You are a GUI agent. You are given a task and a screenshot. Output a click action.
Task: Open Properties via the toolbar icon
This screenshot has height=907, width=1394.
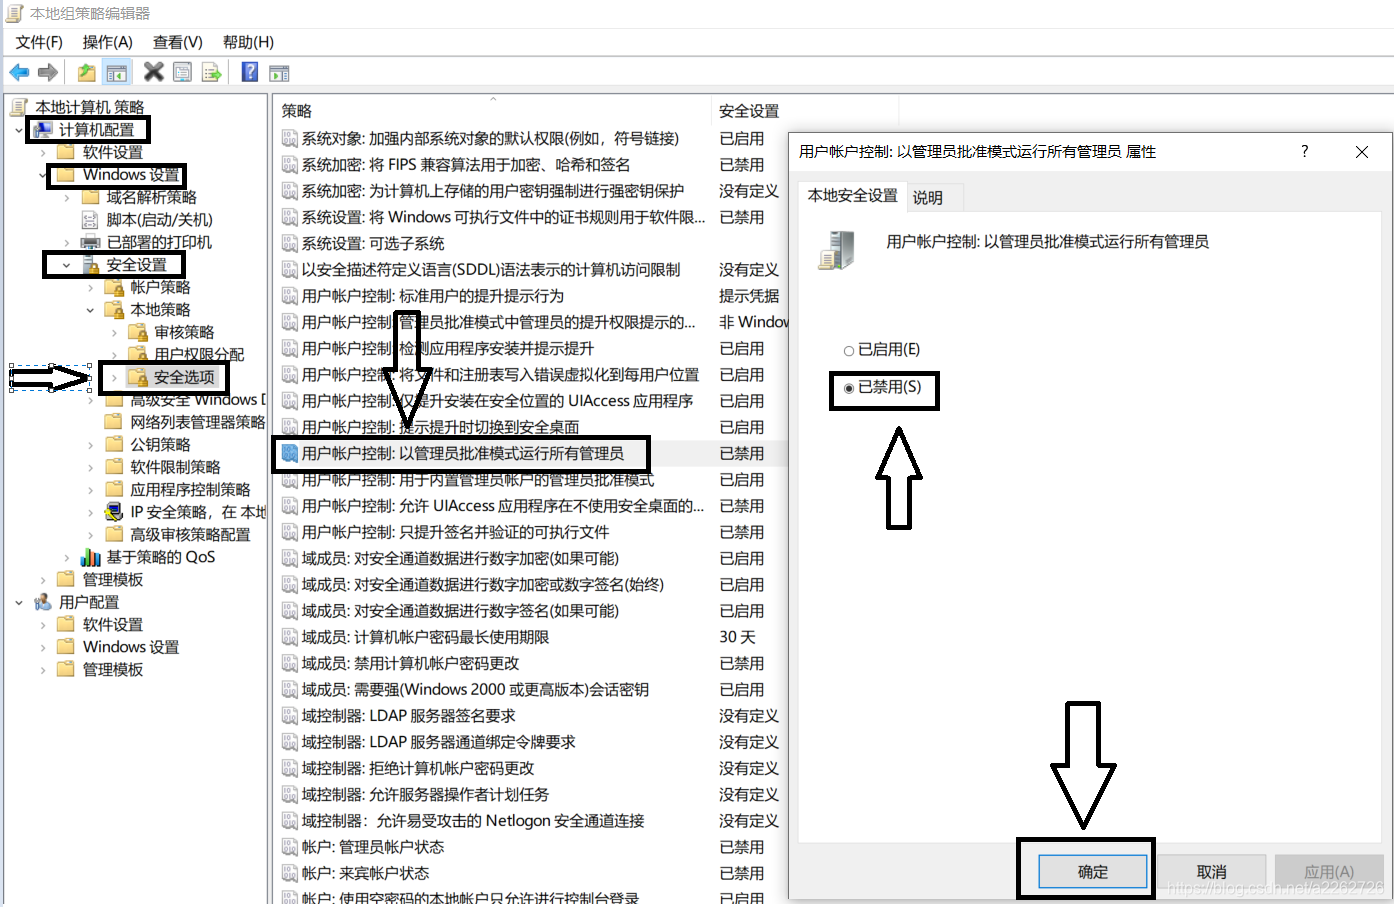(x=182, y=72)
